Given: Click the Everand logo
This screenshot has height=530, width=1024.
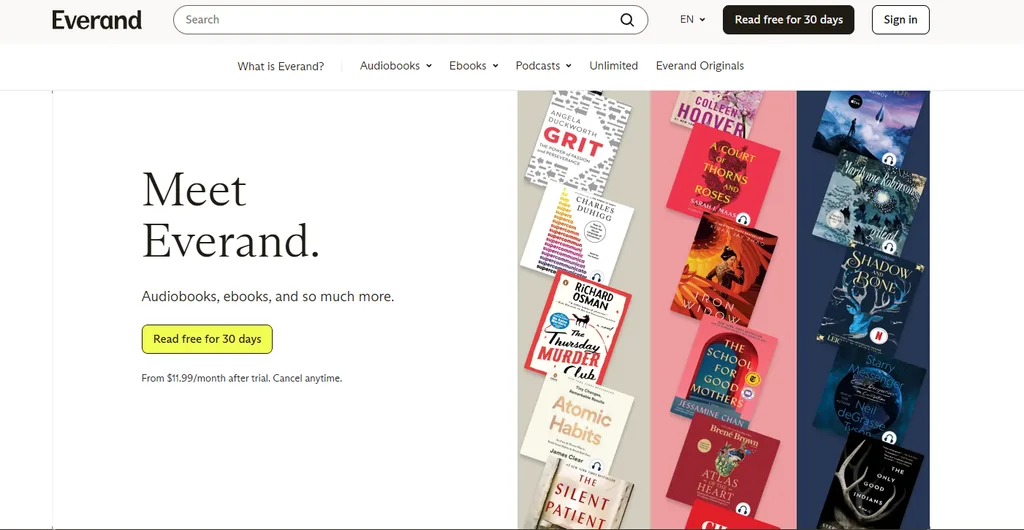Looking at the screenshot, I should click(97, 20).
